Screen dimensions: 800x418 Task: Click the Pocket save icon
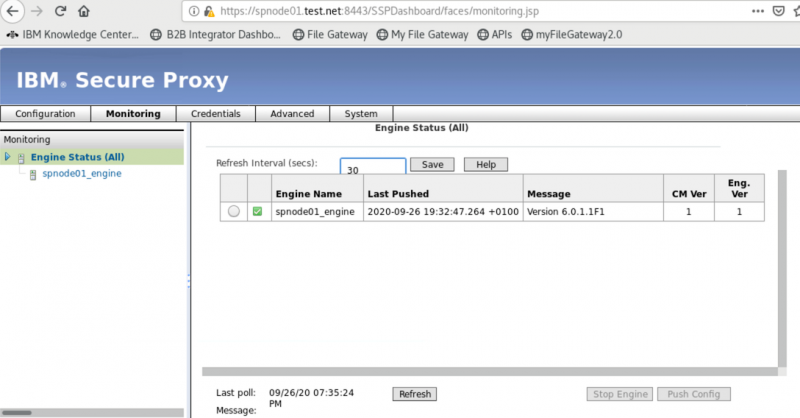pos(778,11)
